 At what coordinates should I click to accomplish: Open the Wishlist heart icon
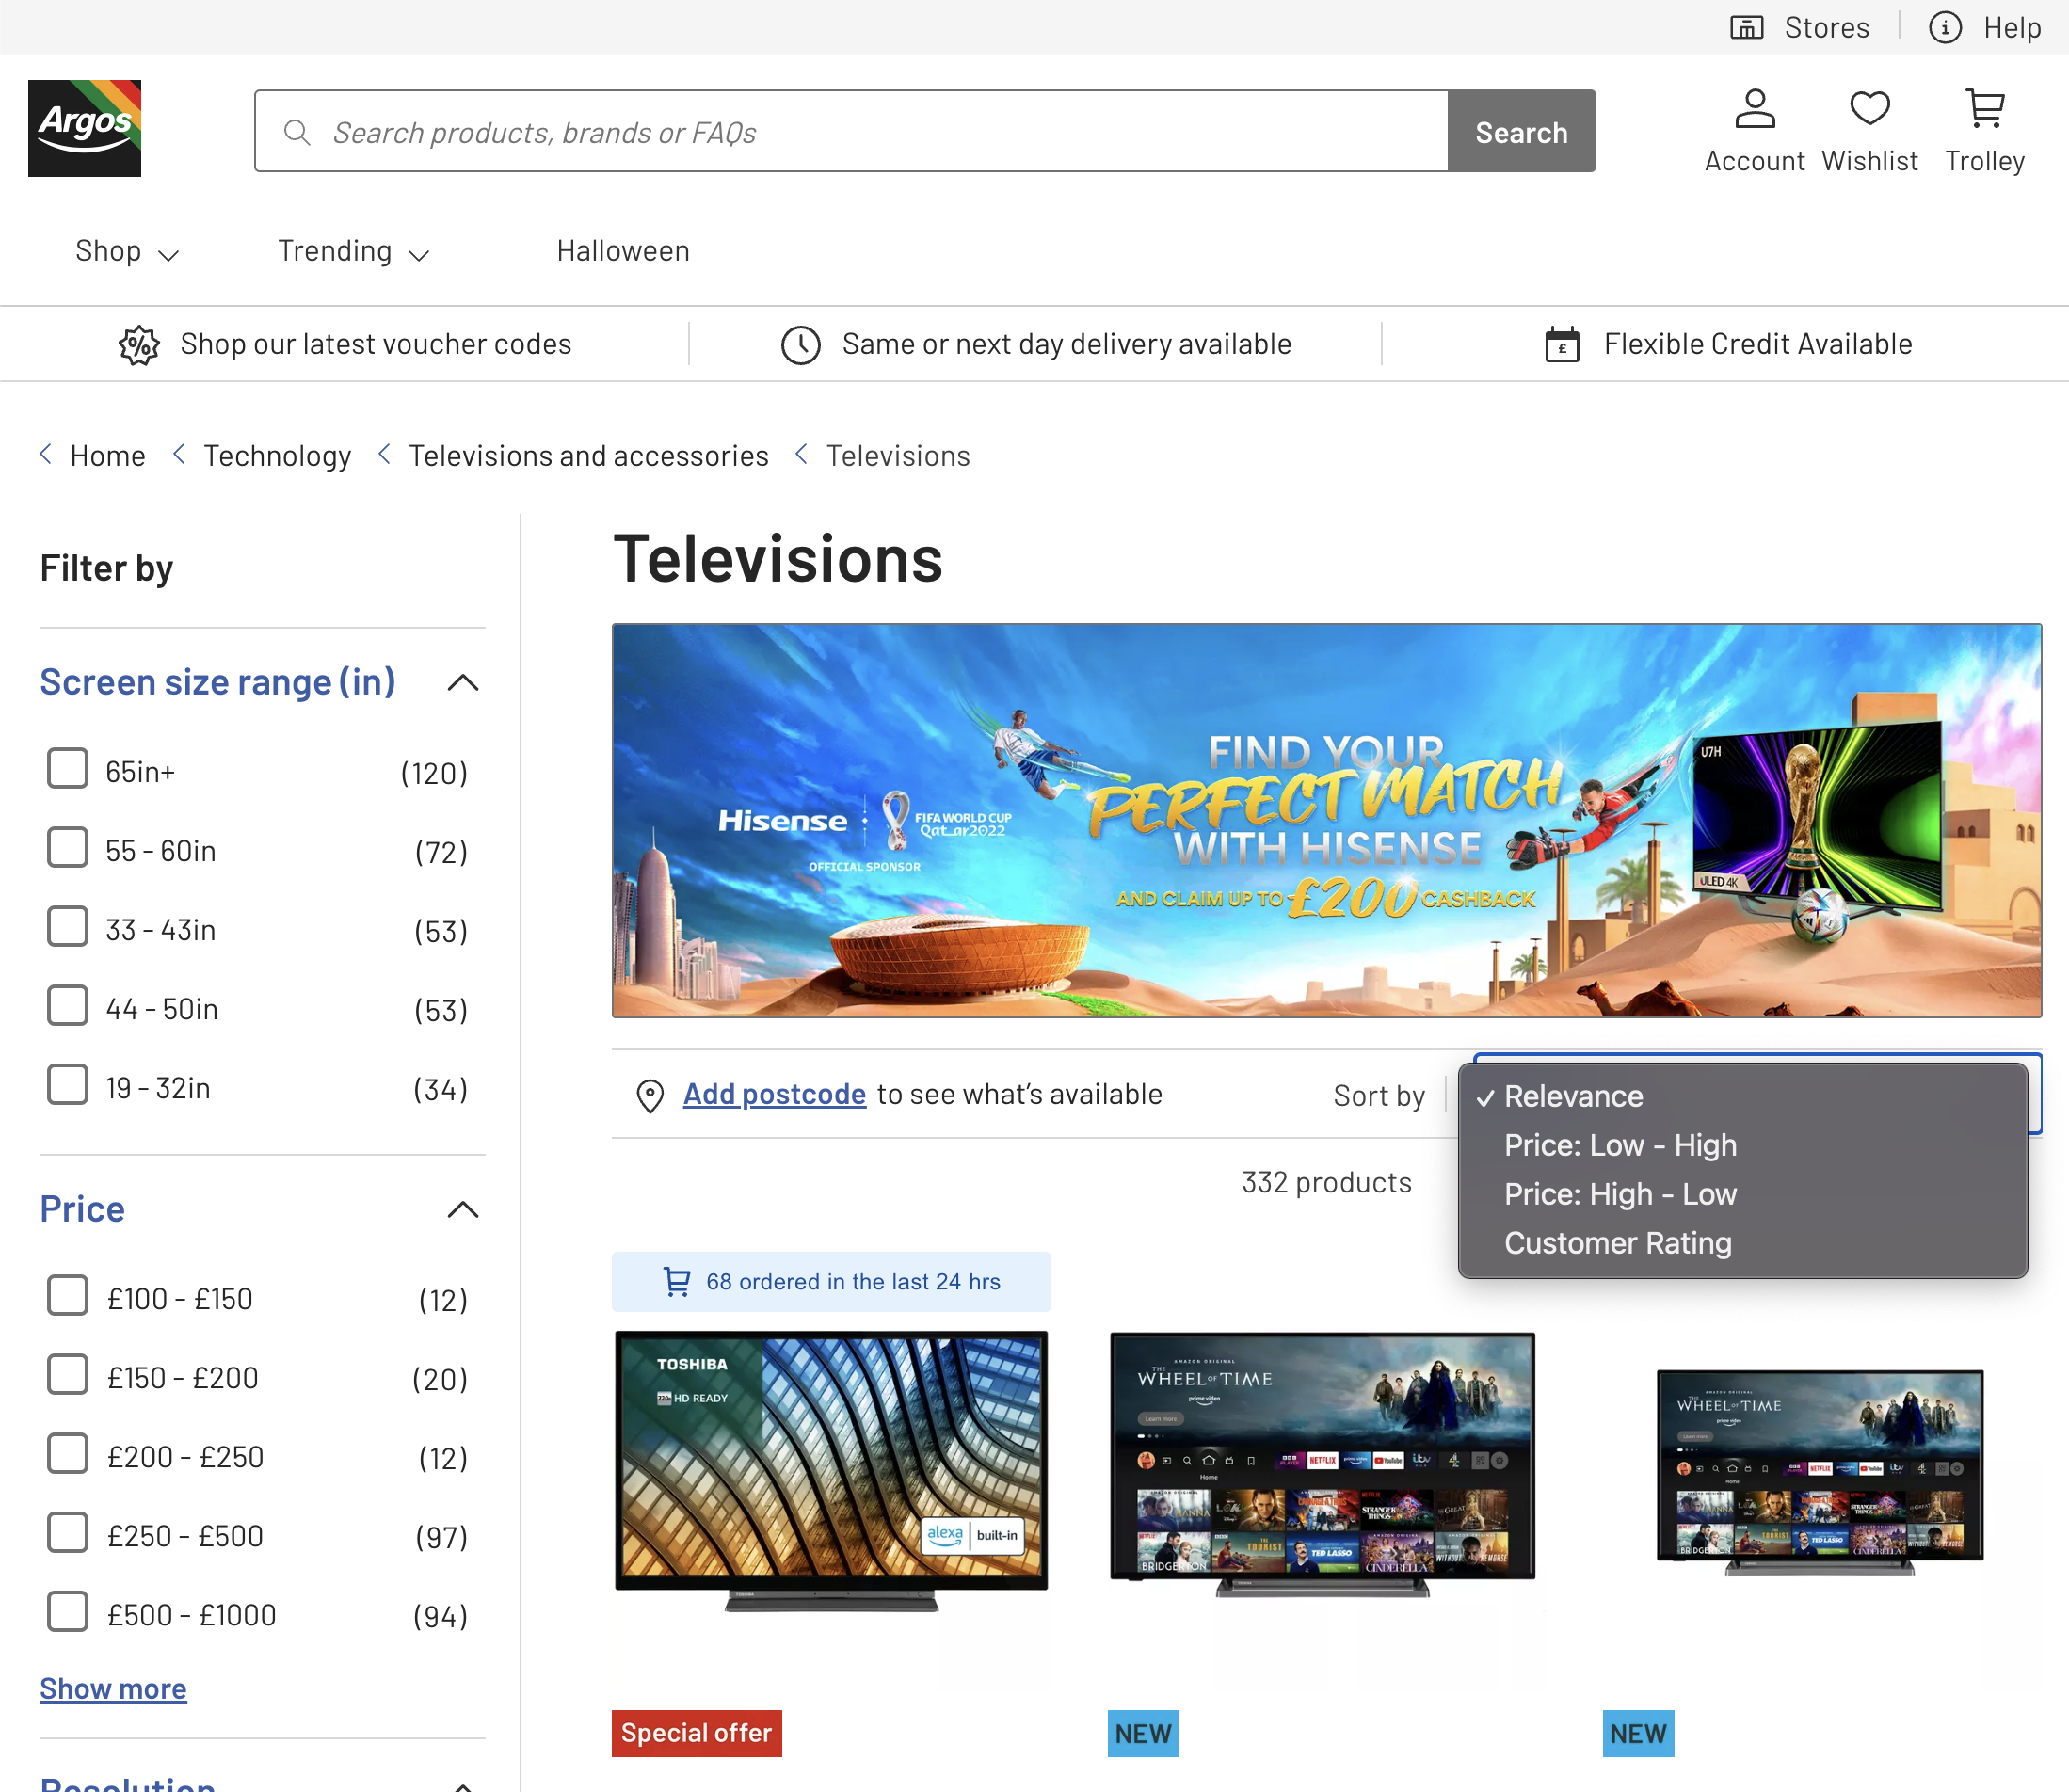point(1868,110)
